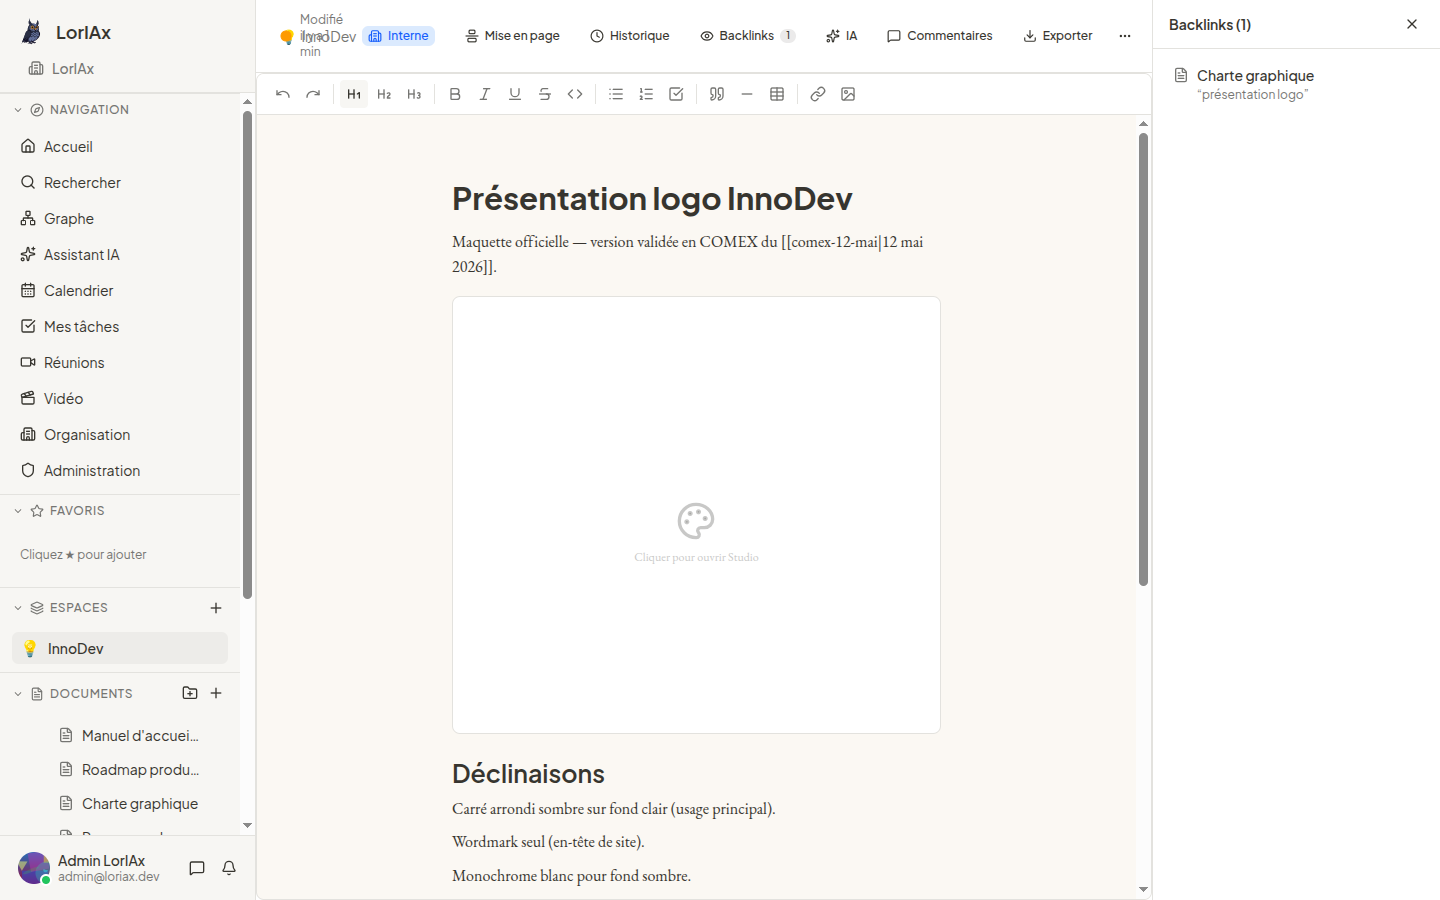Open the Studio canvas placeholder

[696, 515]
